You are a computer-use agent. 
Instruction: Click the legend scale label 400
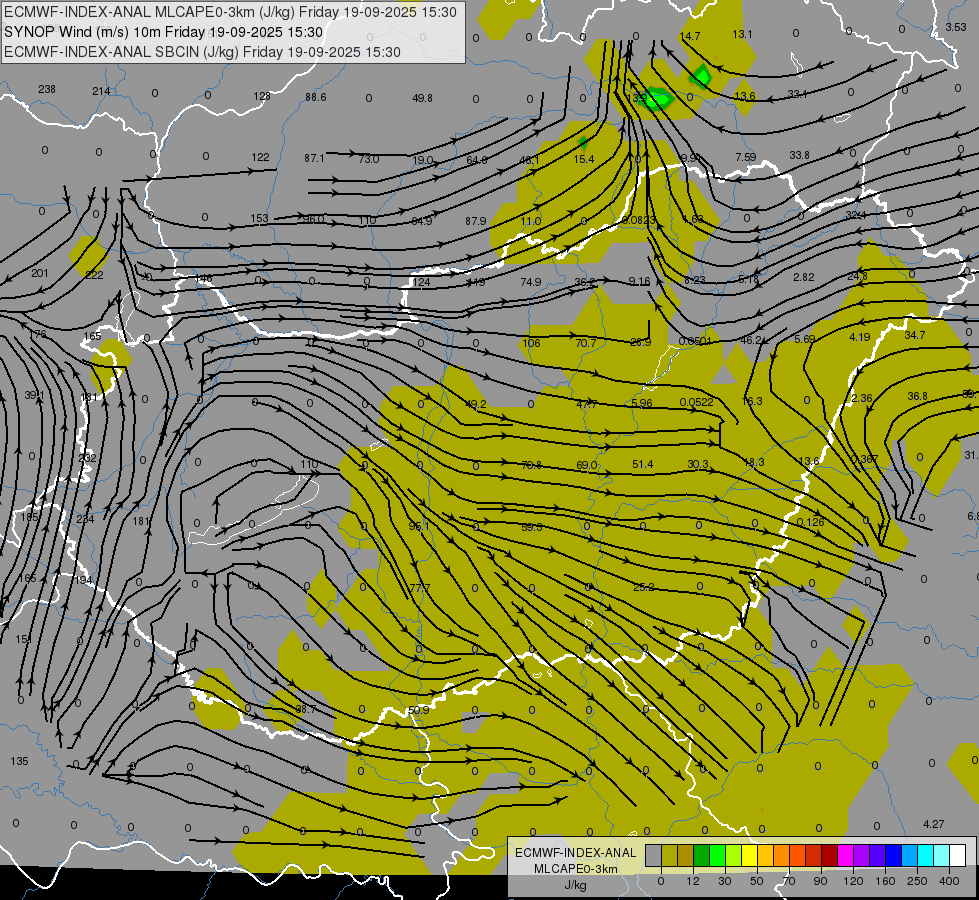pos(949,881)
